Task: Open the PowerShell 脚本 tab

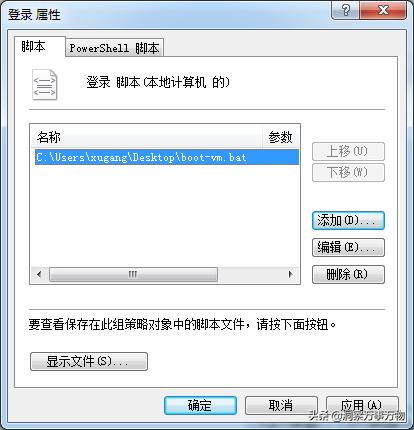Action: (x=114, y=48)
